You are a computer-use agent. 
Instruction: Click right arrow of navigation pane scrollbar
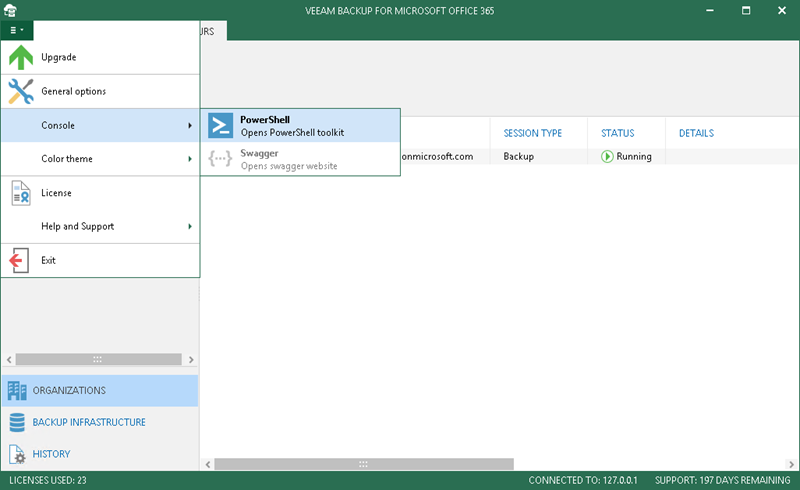pyautogui.click(x=191, y=360)
